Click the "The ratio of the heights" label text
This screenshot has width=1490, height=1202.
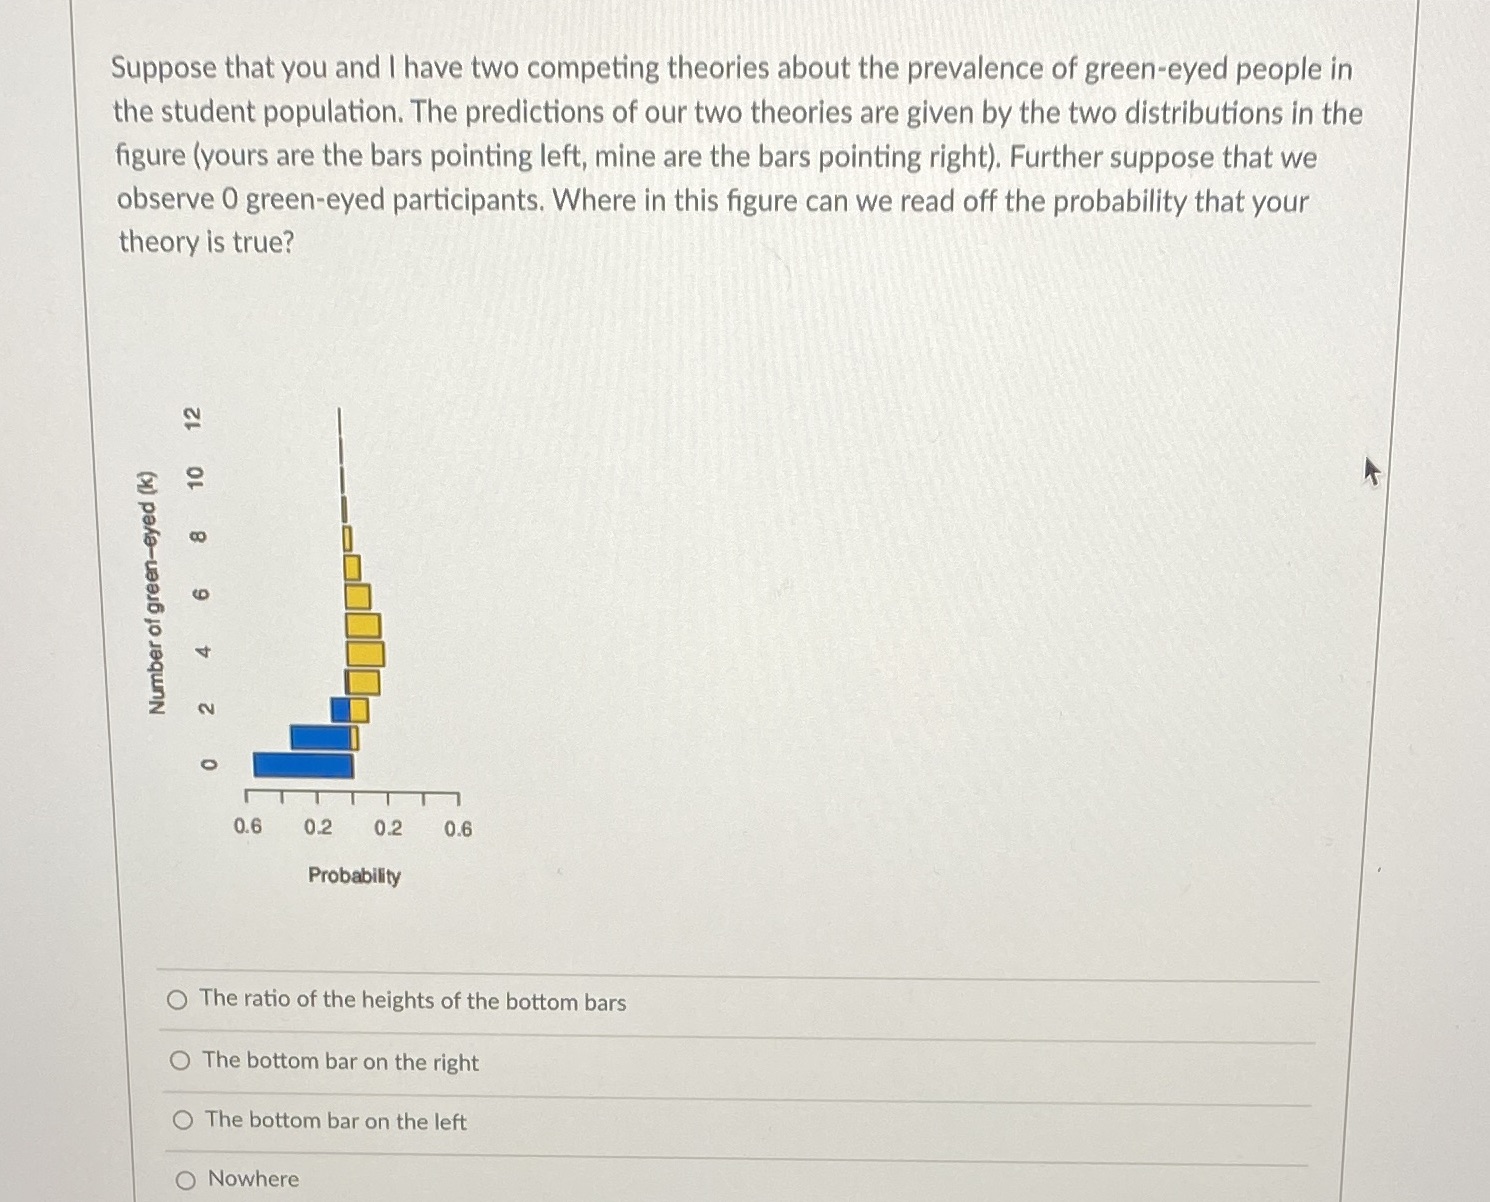tap(413, 1000)
